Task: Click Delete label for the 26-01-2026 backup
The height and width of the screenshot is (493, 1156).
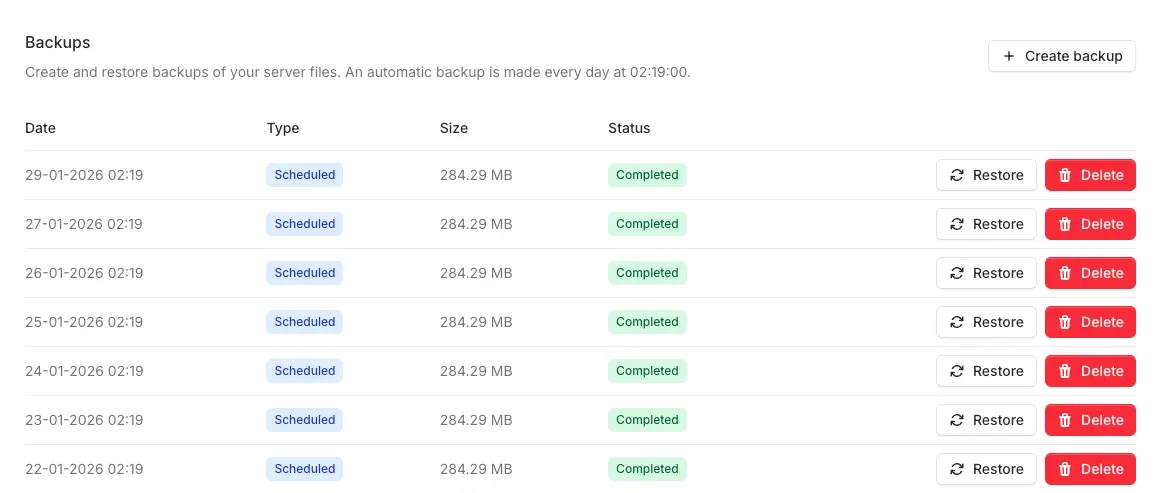Action: [1102, 273]
